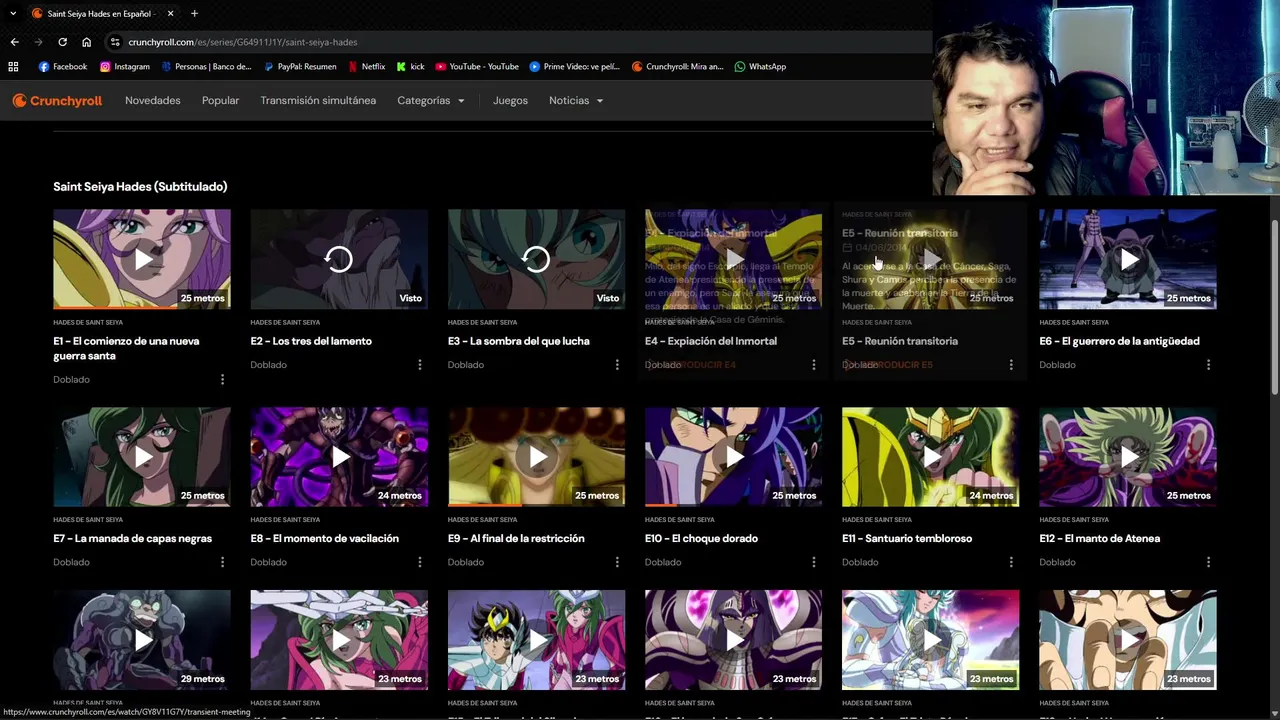Open more options for E4
This screenshot has height=720, width=1280.
pos(814,365)
